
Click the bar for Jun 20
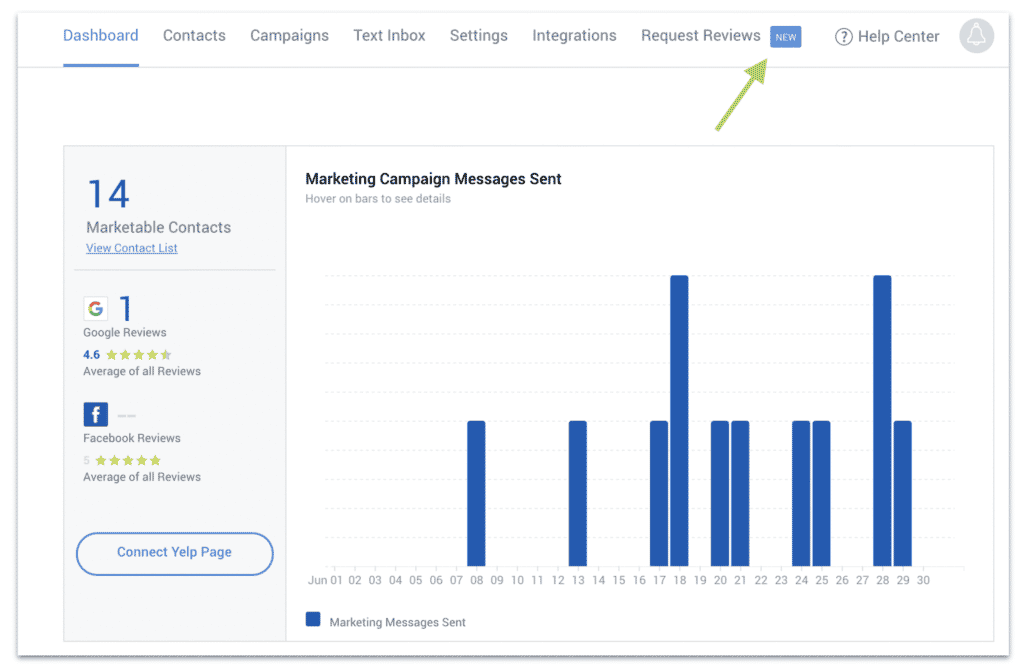(720, 493)
